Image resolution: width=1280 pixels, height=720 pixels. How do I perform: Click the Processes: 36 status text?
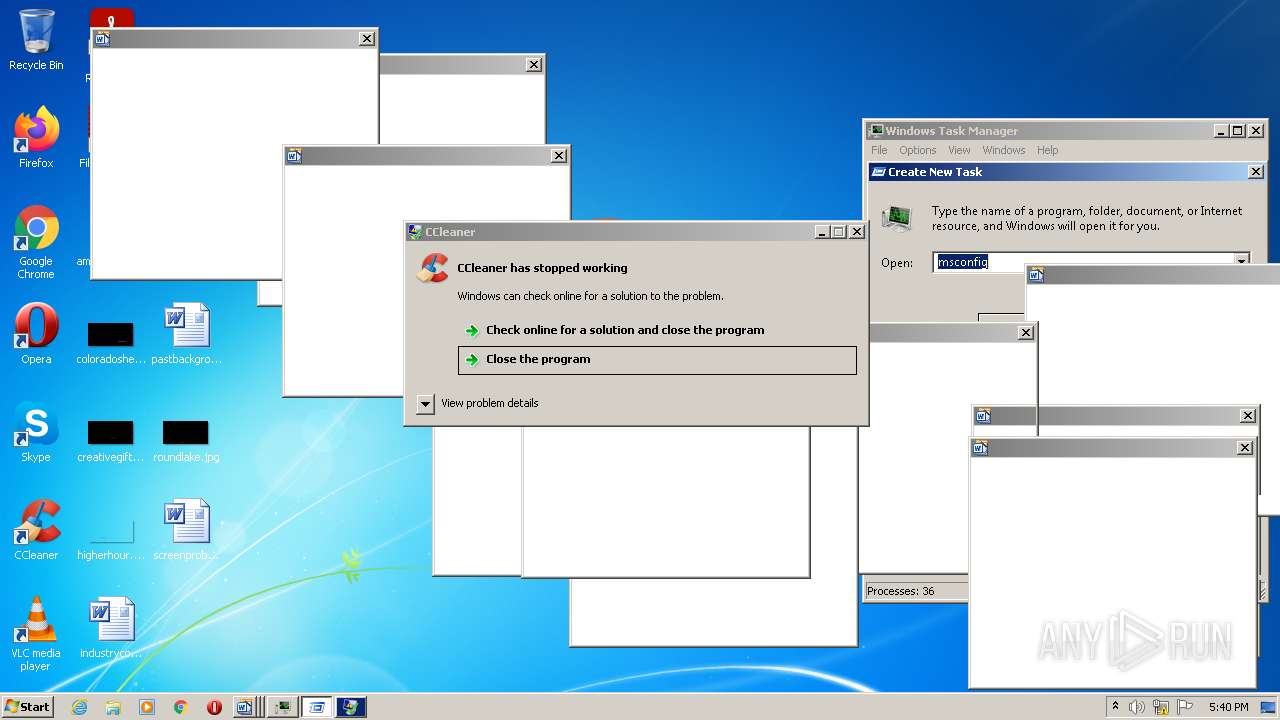coord(901,591)
